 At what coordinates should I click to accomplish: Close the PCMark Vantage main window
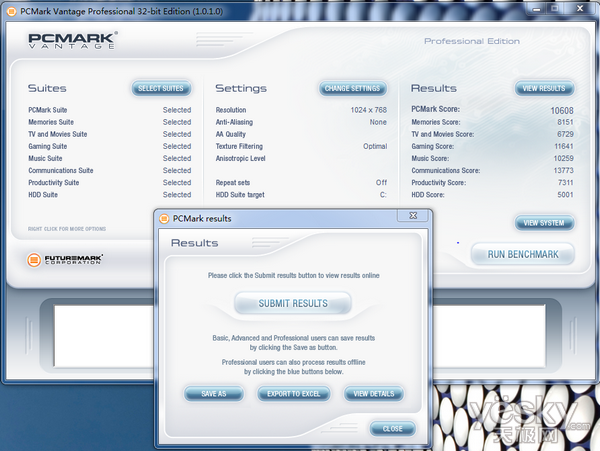point(580,8)
